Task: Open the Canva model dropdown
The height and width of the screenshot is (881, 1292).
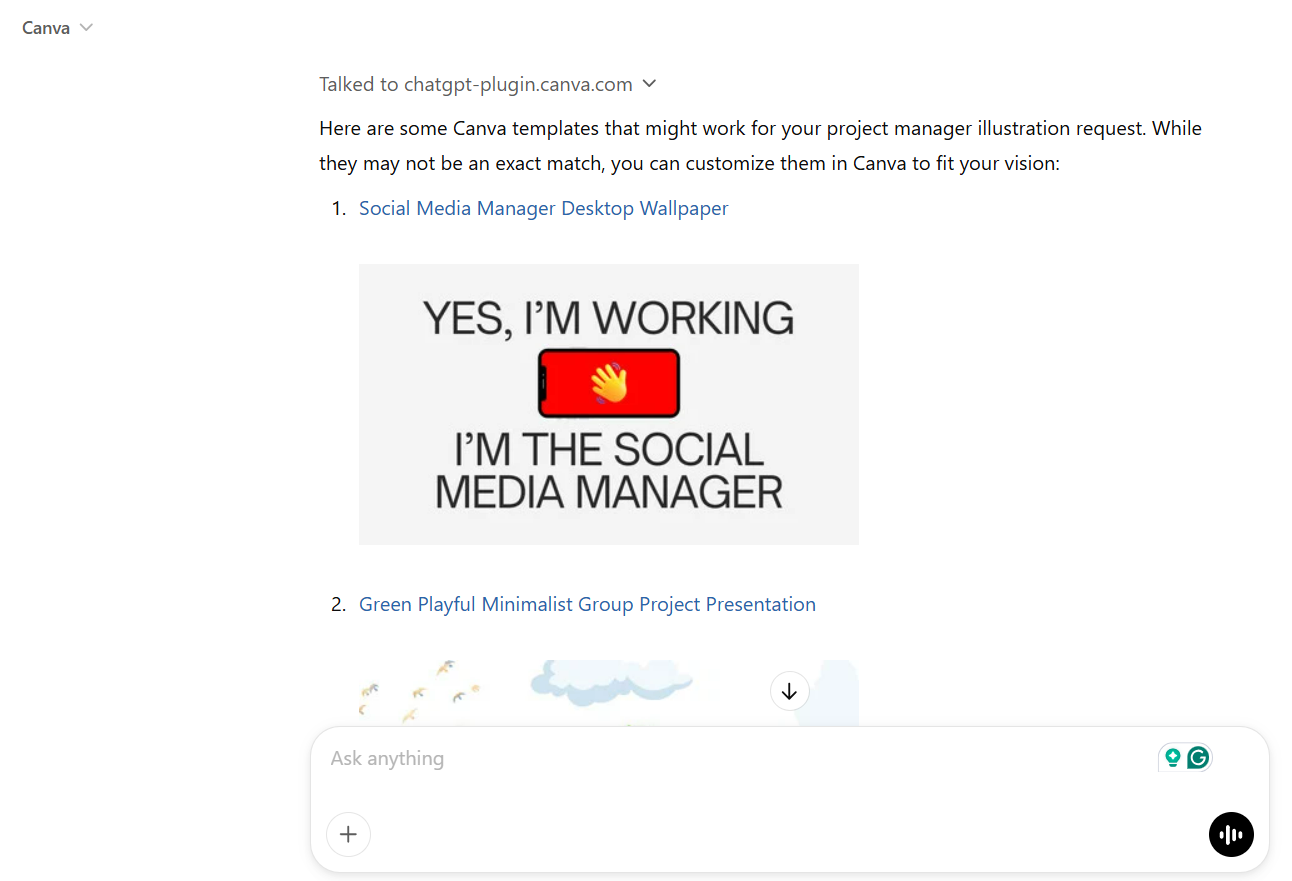Action: tap(58, 28)
